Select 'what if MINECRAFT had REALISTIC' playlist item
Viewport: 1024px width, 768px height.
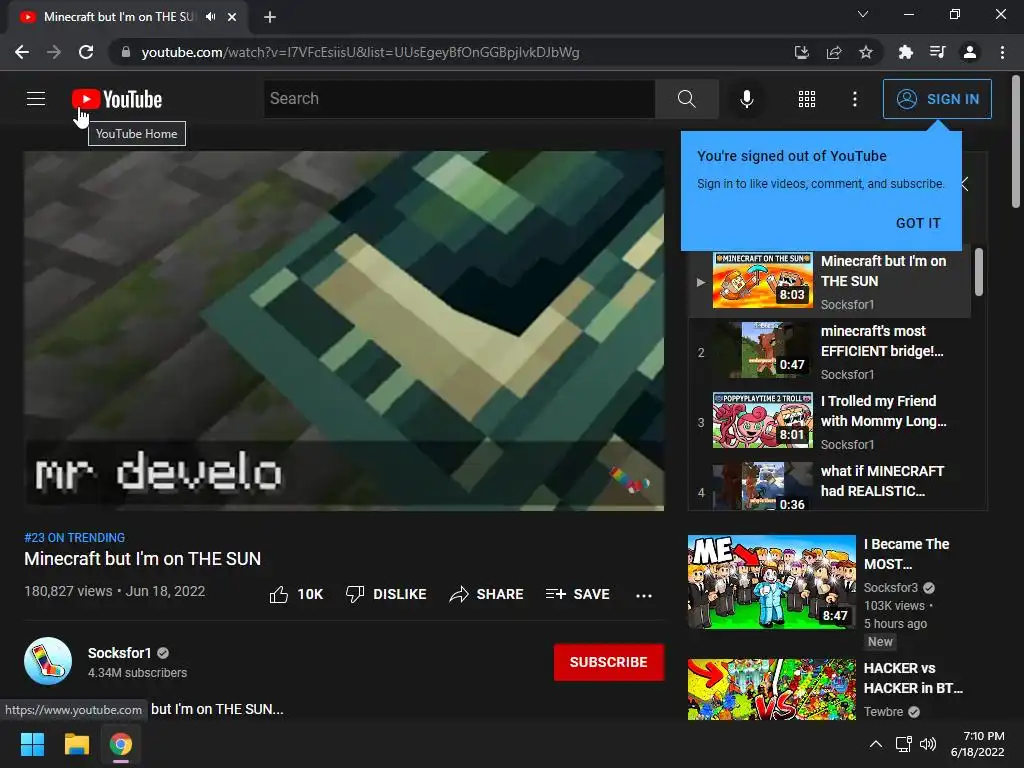click(829, 485)
